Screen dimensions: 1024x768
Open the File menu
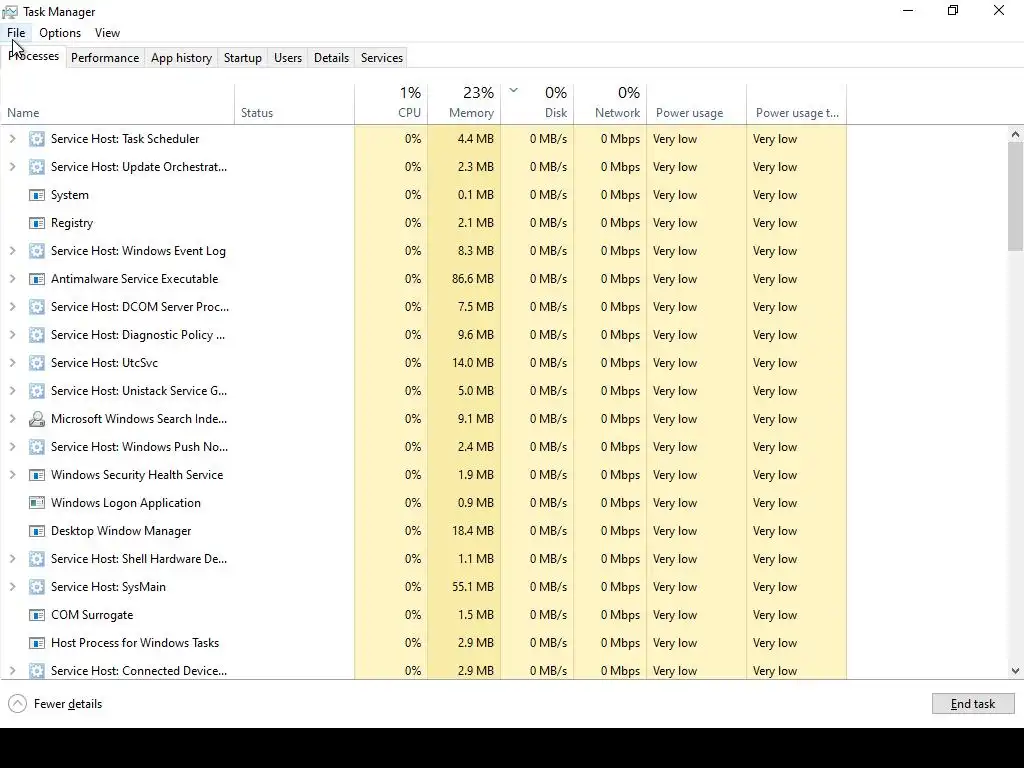click(16, 33)
